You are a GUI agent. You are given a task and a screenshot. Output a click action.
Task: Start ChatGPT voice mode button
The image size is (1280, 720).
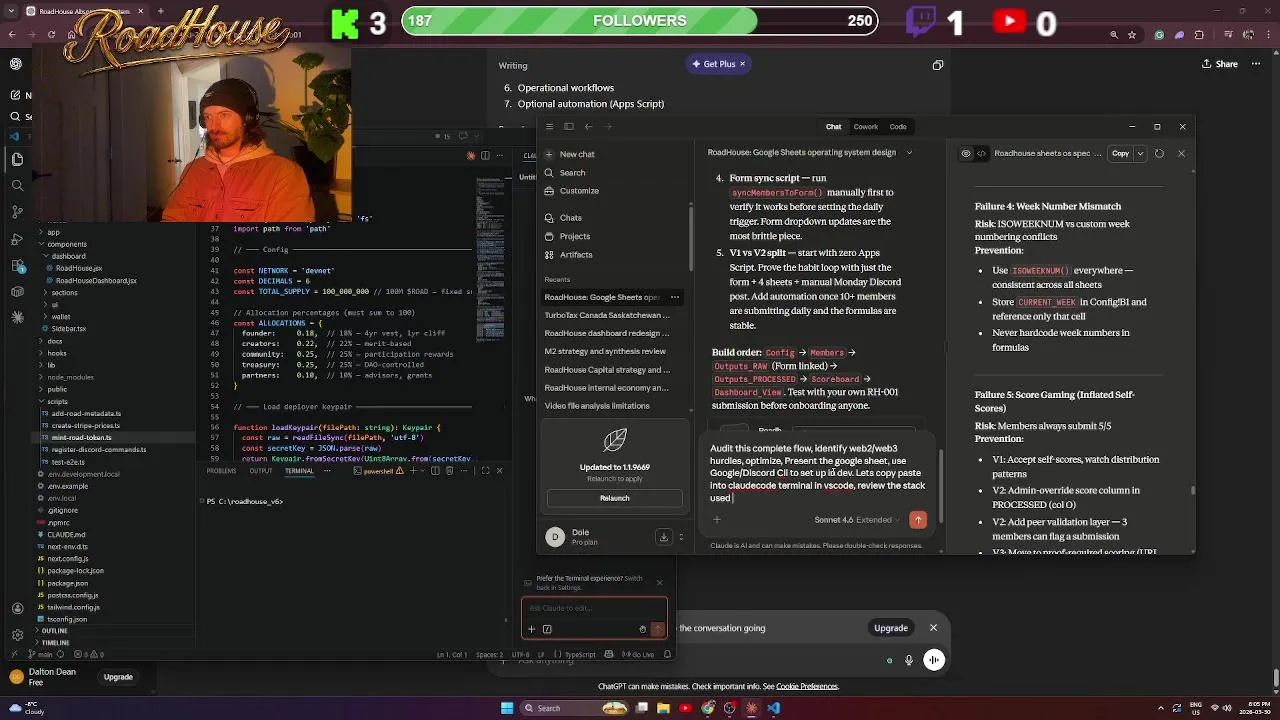[934, 660]
